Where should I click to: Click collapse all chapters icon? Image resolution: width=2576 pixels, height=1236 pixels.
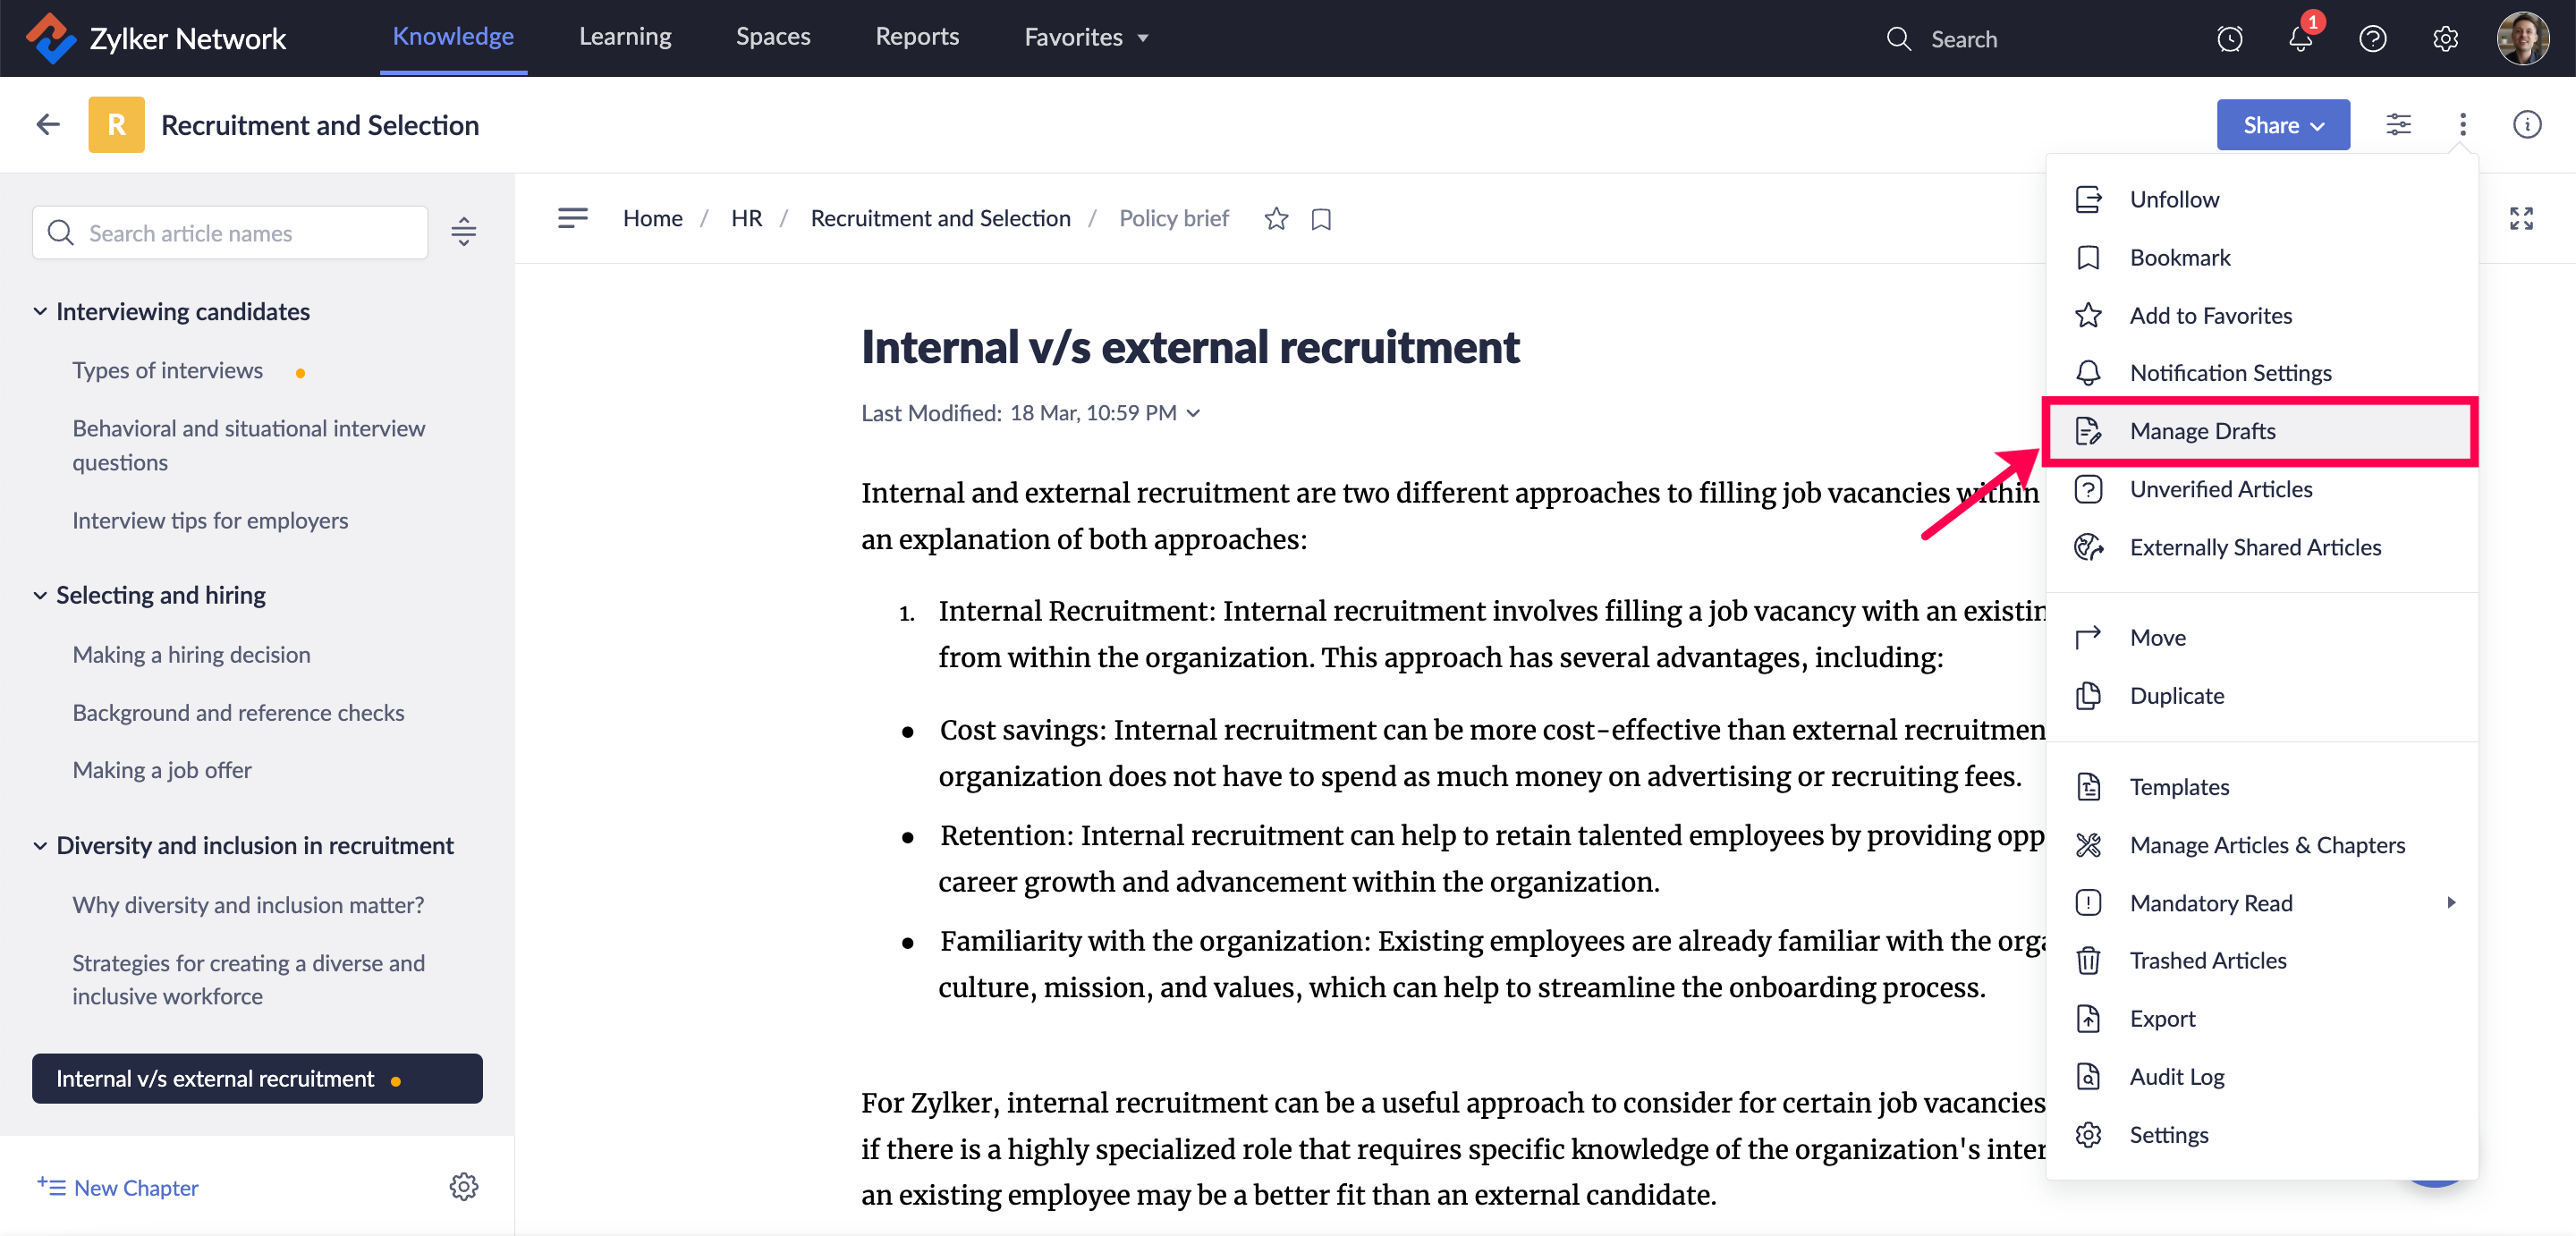[x=463, y=232]
